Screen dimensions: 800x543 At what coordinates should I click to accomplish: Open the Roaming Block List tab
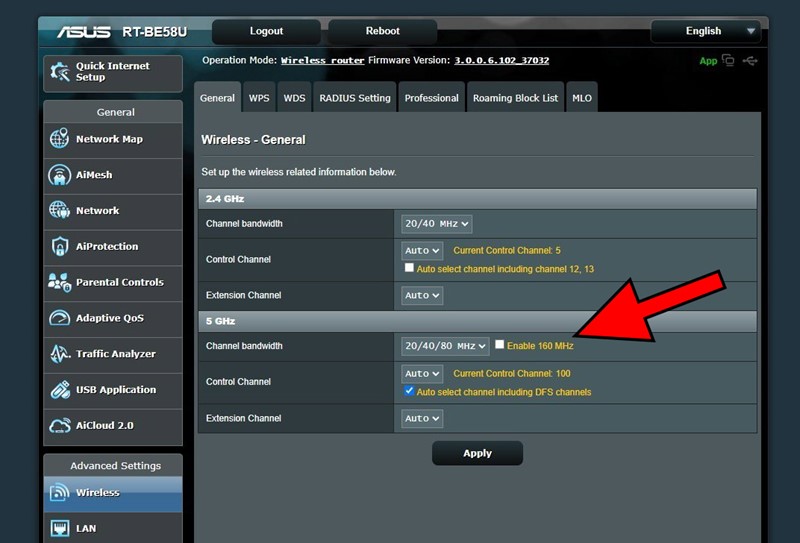click(515, 98)
